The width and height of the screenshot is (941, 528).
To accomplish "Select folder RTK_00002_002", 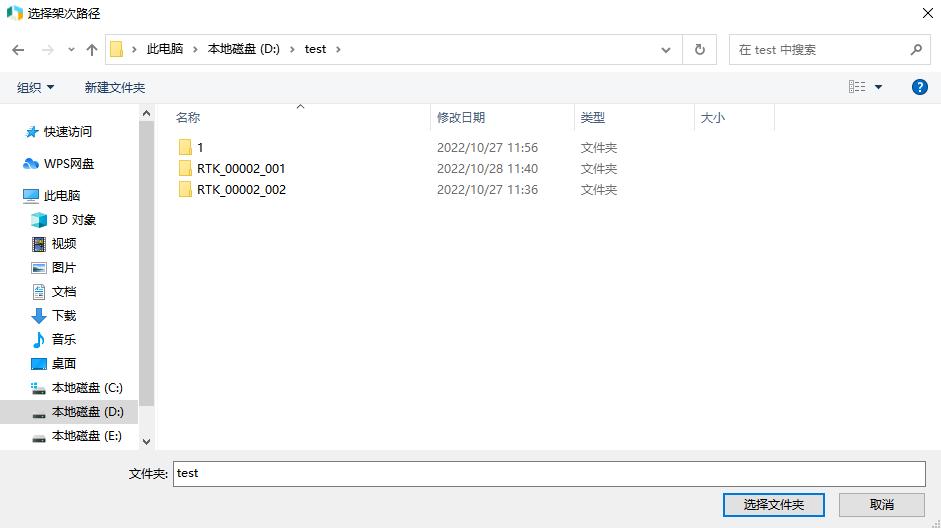I will [241, 190].
